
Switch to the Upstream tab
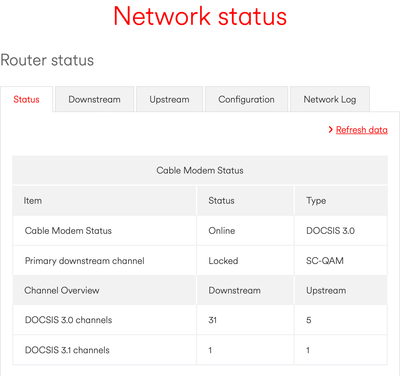click(169, 99)
